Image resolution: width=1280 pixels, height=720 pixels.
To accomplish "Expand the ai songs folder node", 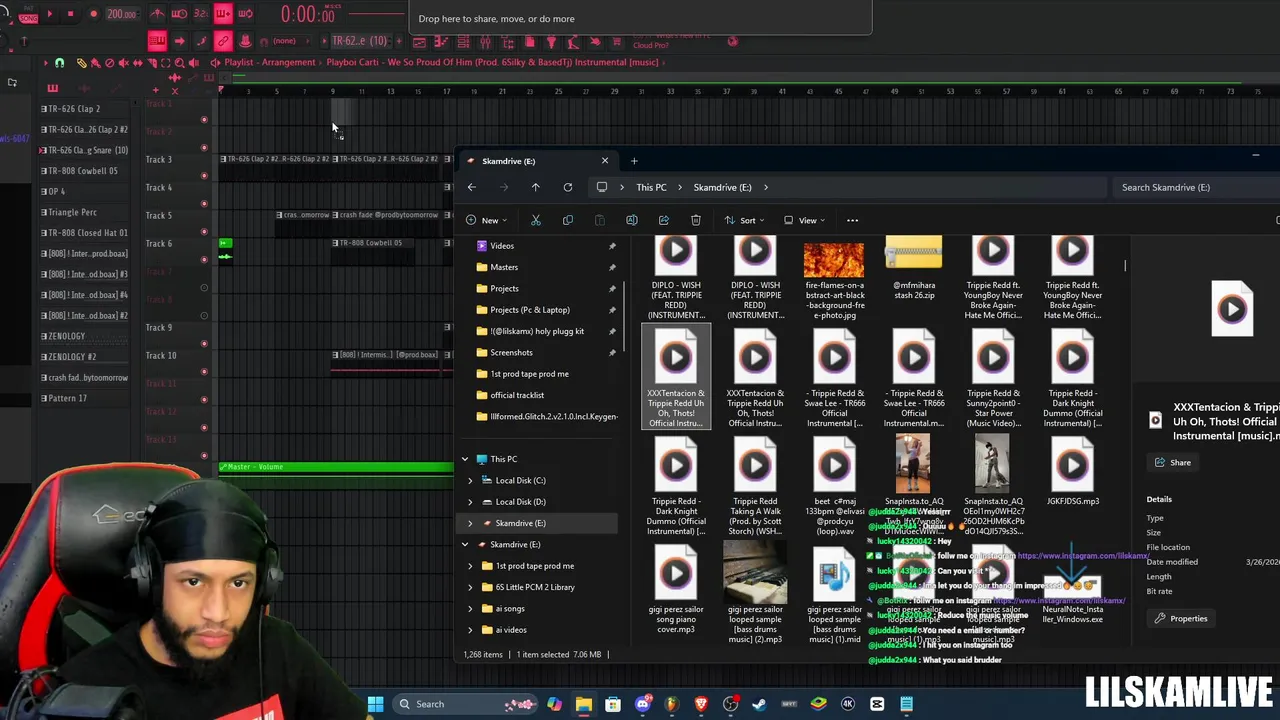I will (x=471, y=608).
